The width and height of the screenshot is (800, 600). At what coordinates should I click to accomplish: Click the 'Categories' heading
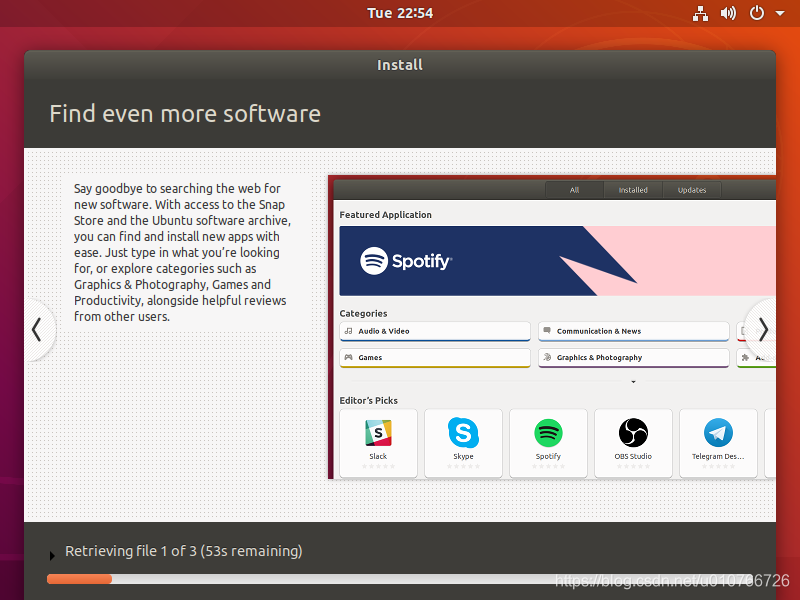(x=363, y=313)
